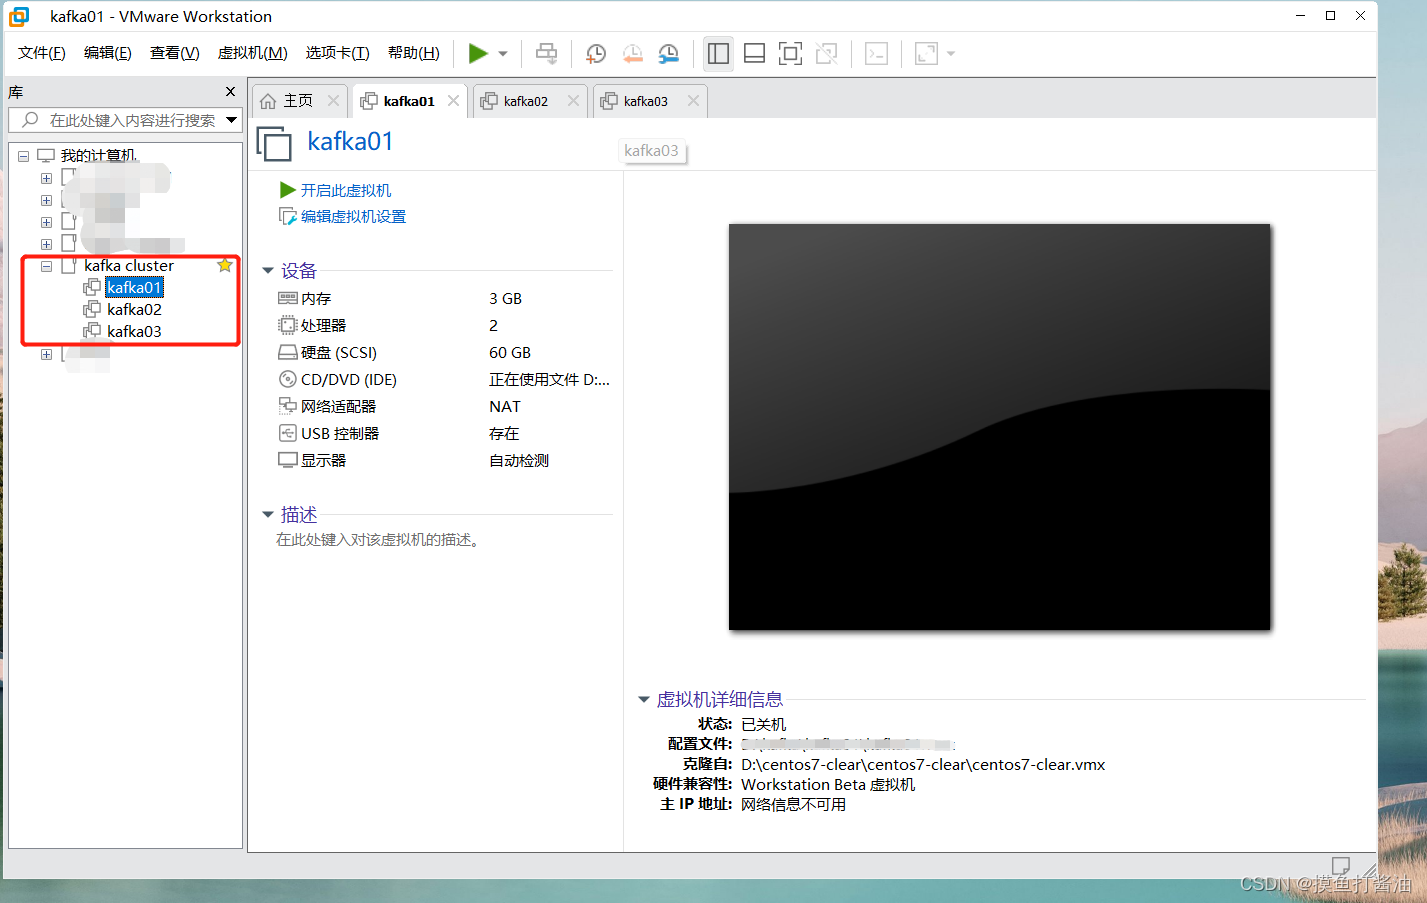The image size is (1427, 903).
Task: Click the library search input field
Action: point(125,120)
